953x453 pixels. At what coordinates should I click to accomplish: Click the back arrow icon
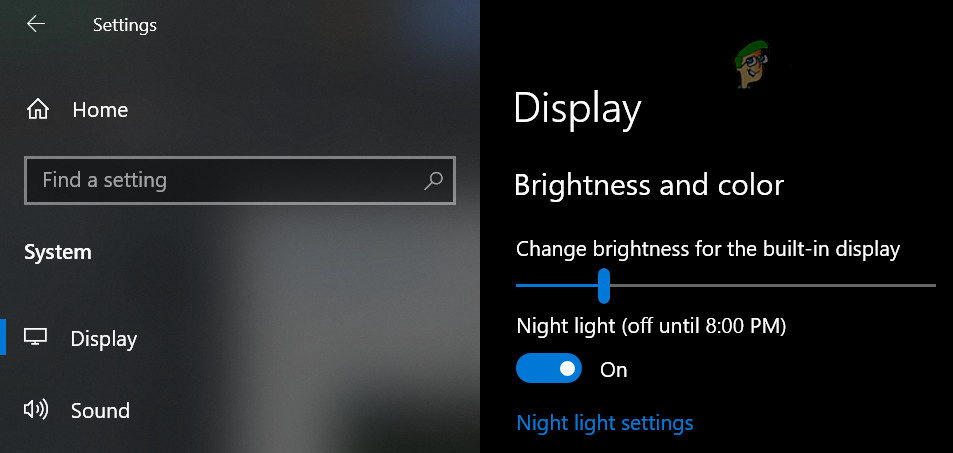36,24
